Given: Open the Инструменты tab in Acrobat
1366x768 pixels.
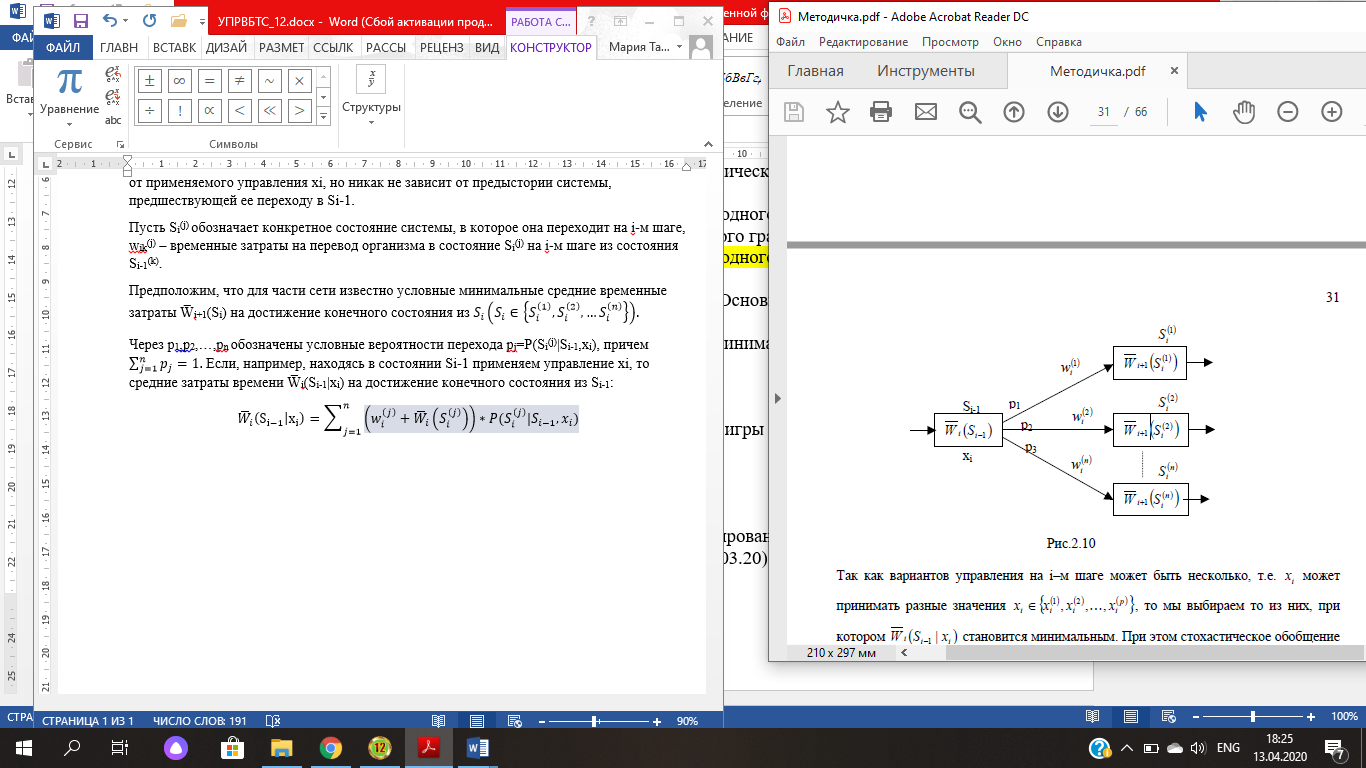Looking at the screenshot, I should (925, 71).
